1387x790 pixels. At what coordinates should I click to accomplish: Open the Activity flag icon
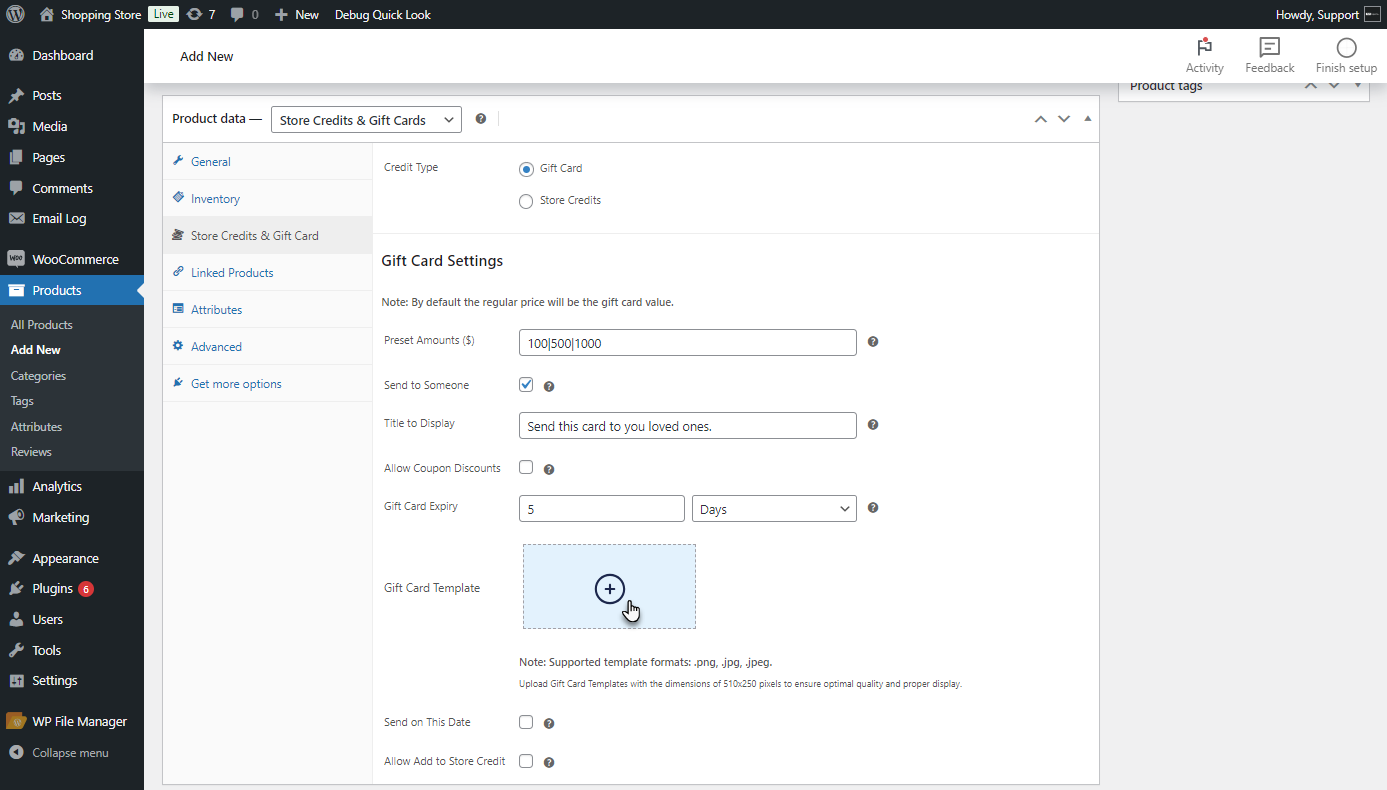[1204, 47]
